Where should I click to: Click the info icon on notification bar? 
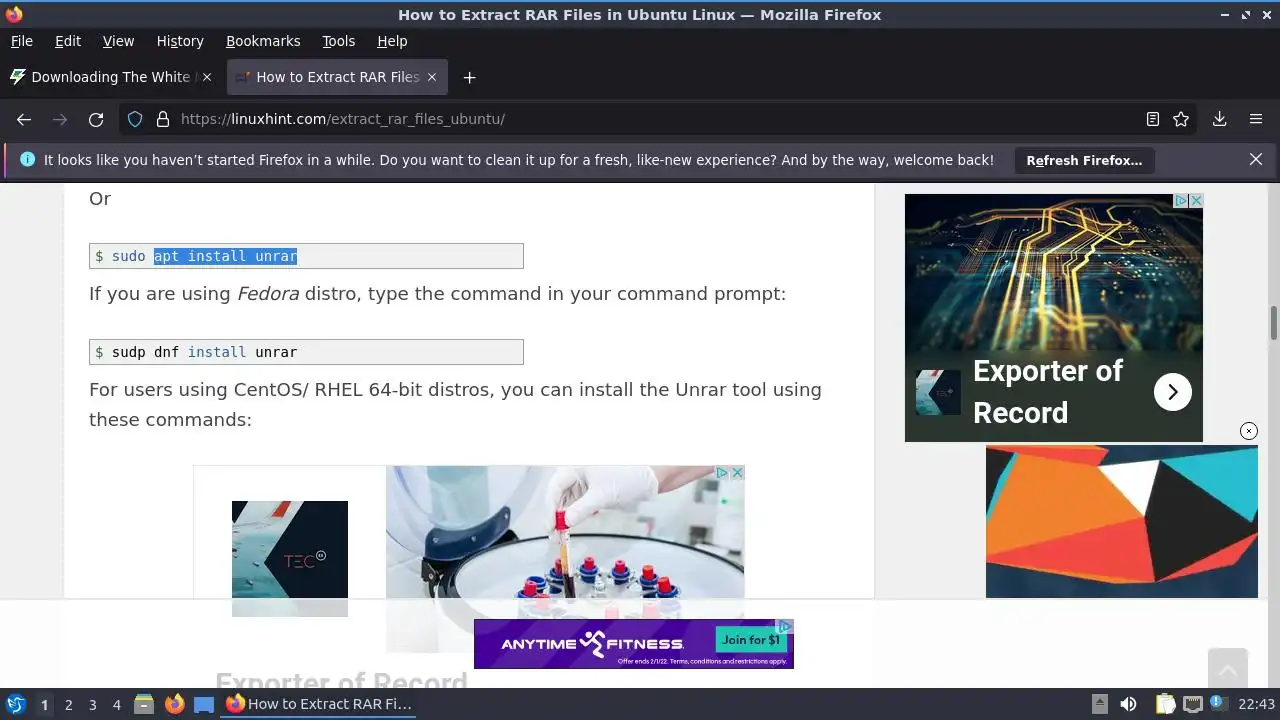point(27,159)
